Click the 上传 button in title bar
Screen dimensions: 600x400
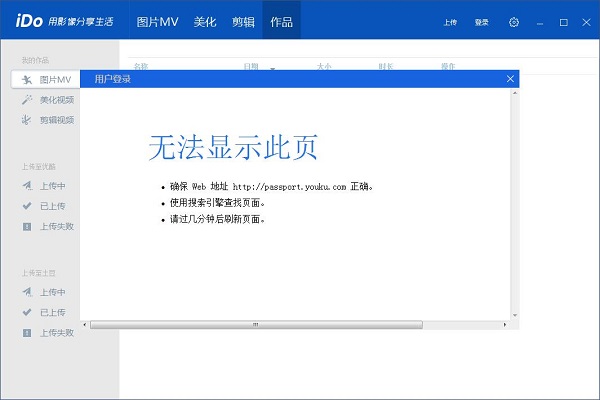450,21
